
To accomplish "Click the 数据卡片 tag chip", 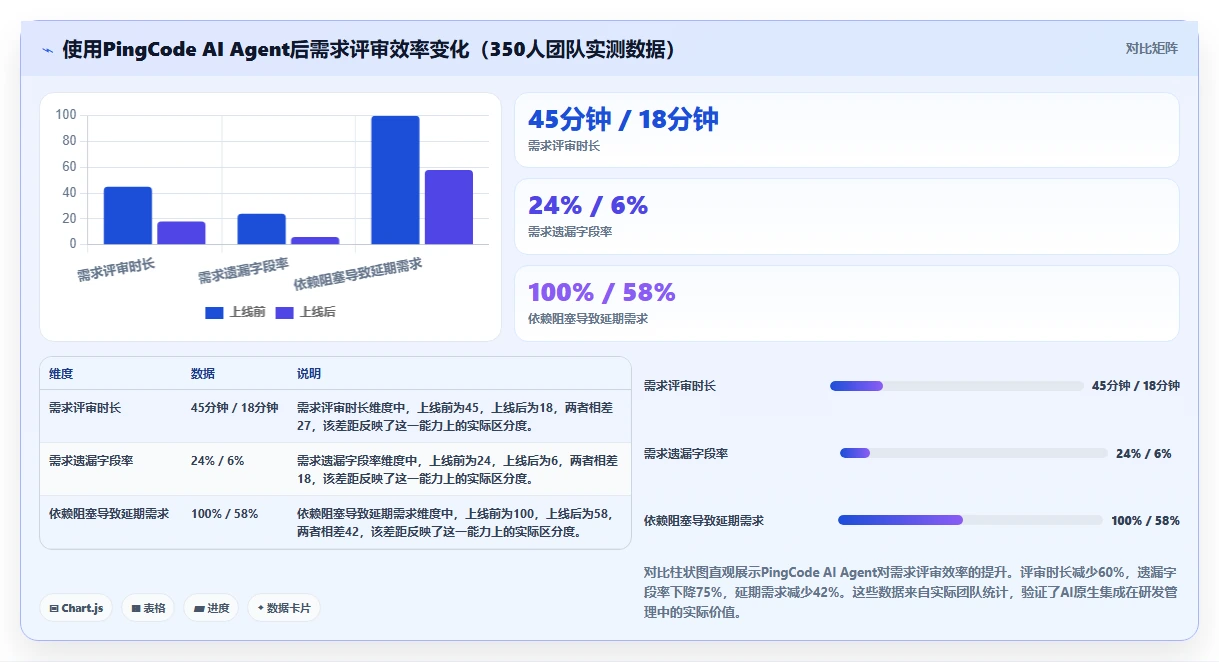I will point(284,608).
